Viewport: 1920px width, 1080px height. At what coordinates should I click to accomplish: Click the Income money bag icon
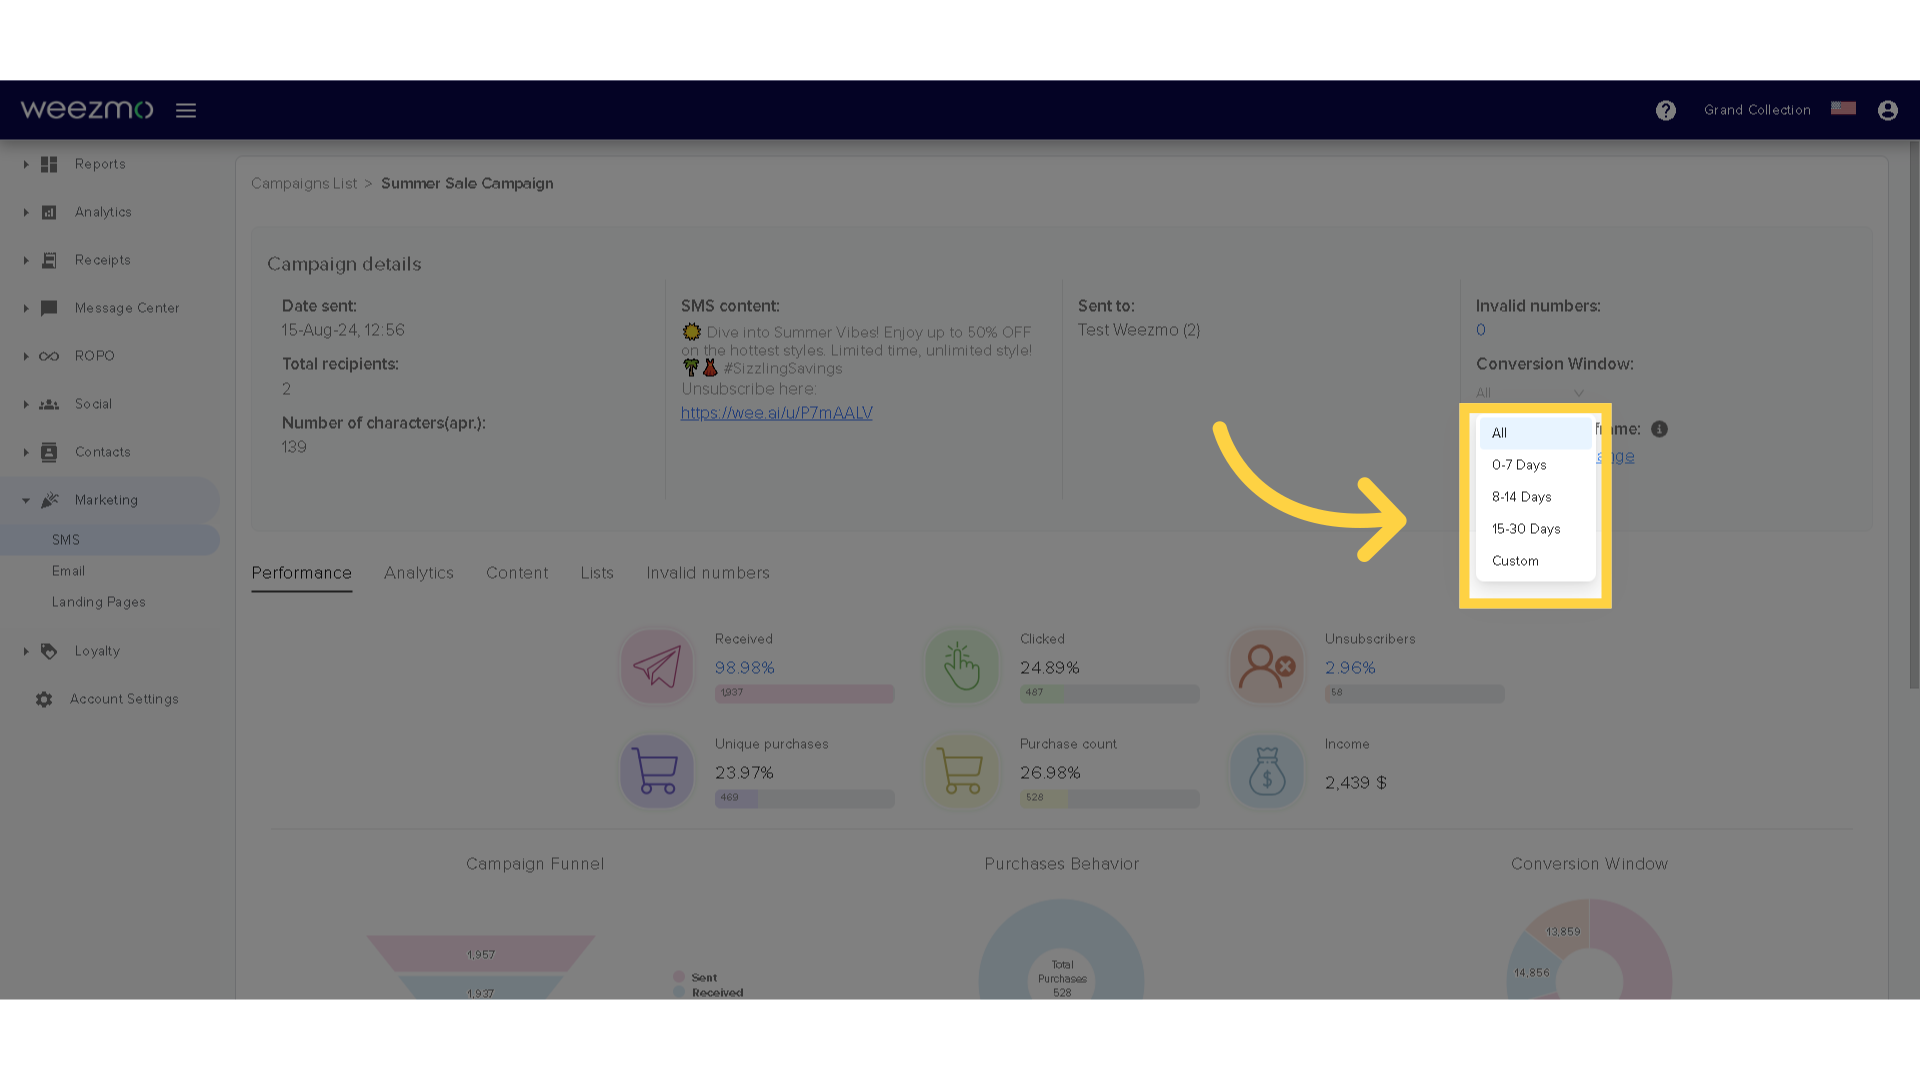pyautogui.click(x=1267, y=771)
